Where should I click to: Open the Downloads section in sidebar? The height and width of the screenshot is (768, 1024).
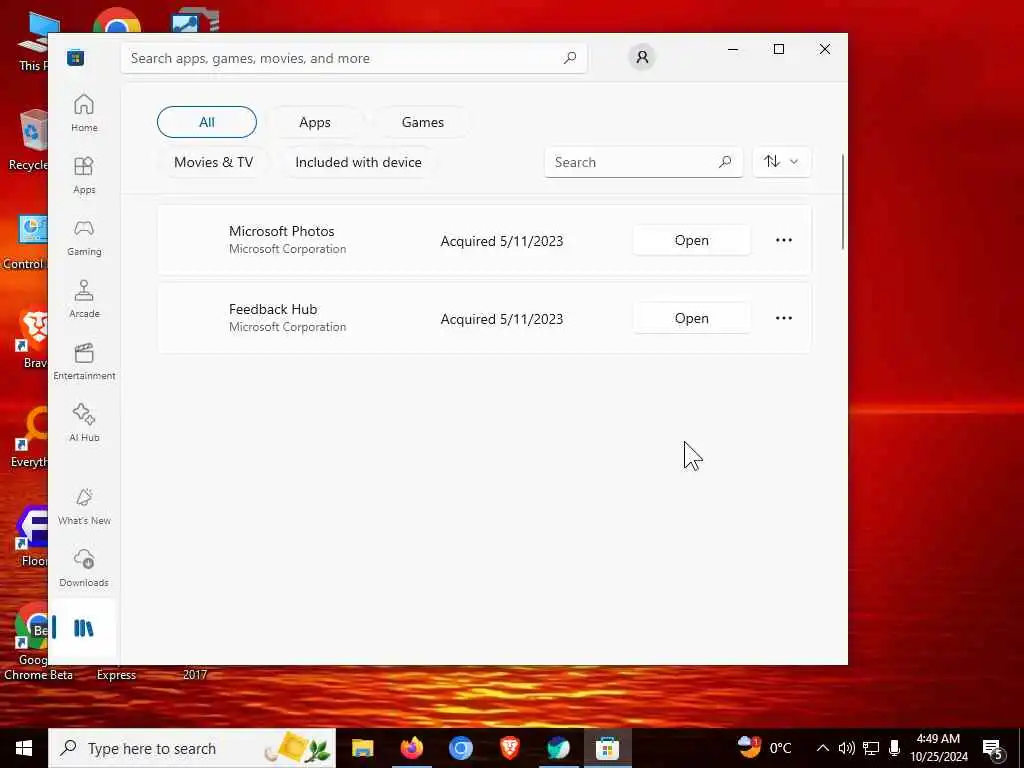[x=84, y=568]
